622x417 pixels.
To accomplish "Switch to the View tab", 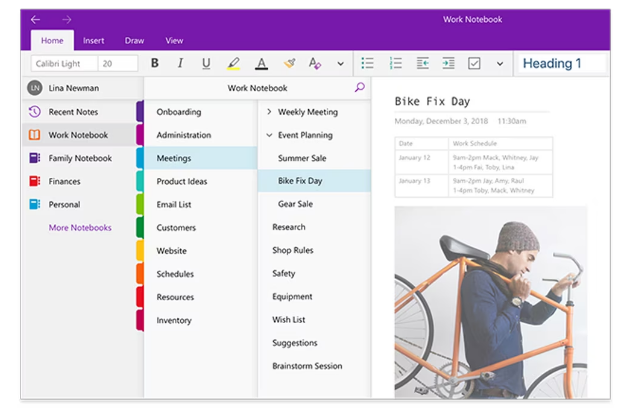I will 174,40.
